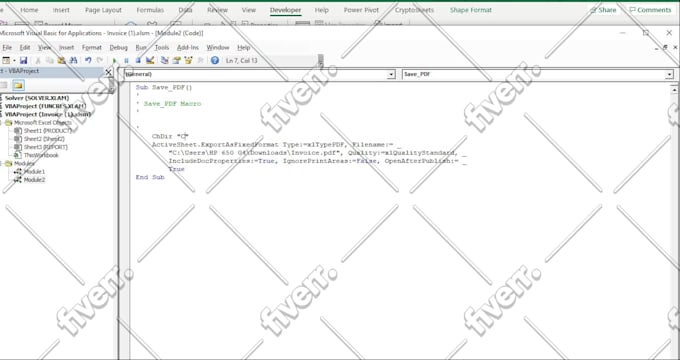Pause execution with the Break icon
Image resolution: width=680 pixels, height=360 pixels.
[x=126, y=60]
